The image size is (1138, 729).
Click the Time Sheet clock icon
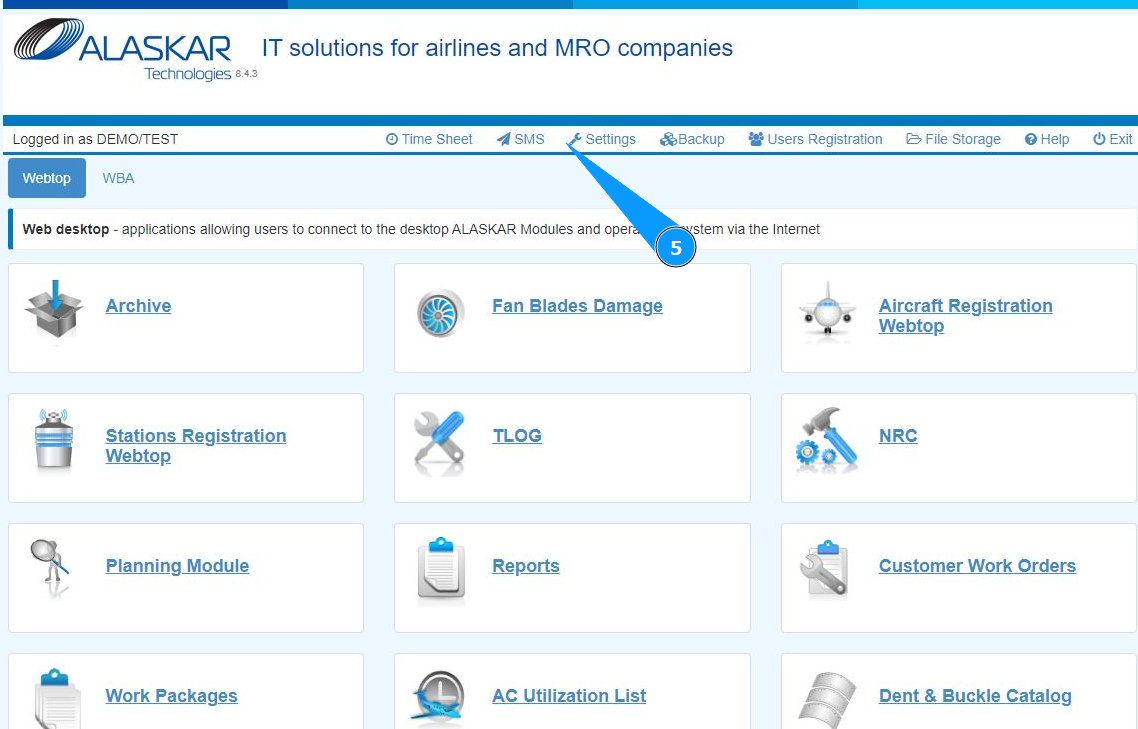click(392, 139)
